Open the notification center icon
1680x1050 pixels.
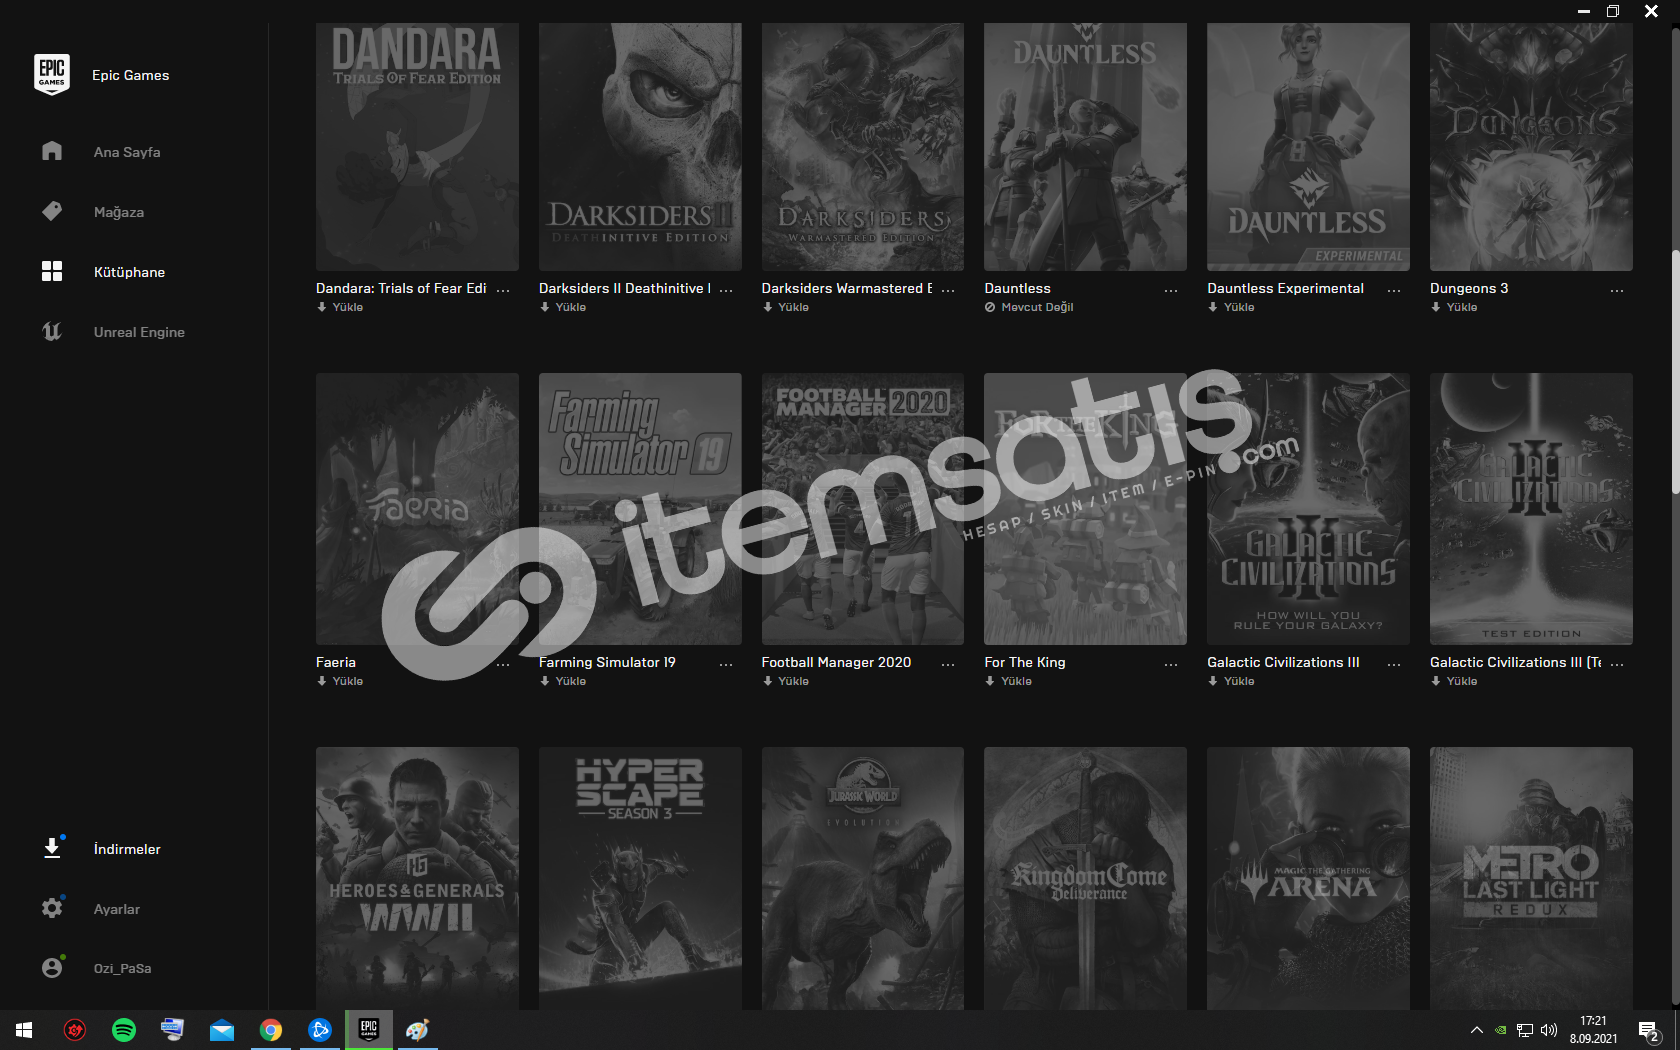(x=1649, y=1030)
